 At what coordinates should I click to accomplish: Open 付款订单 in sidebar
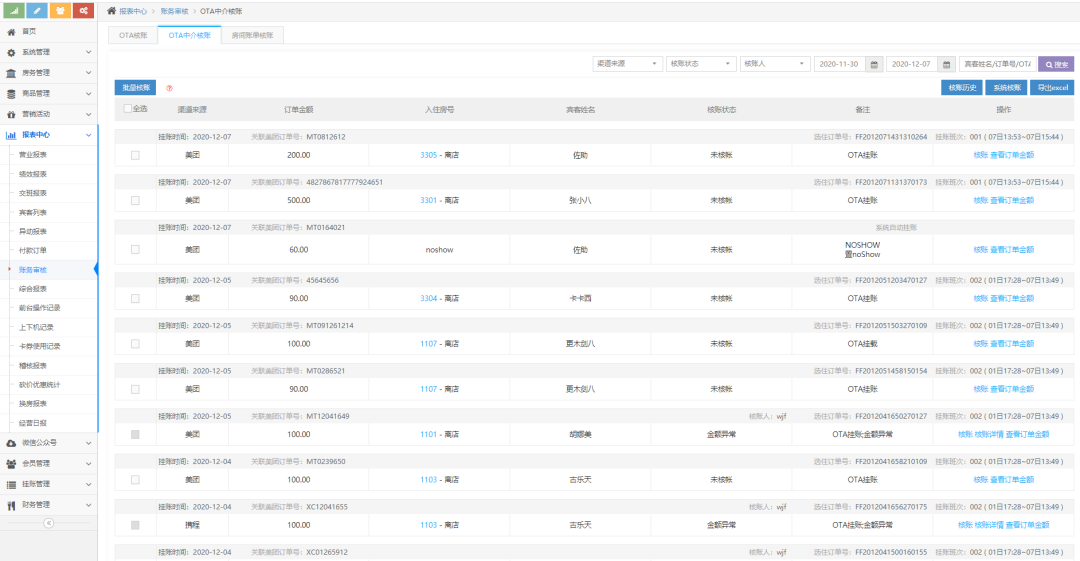(x=32, y=251)
